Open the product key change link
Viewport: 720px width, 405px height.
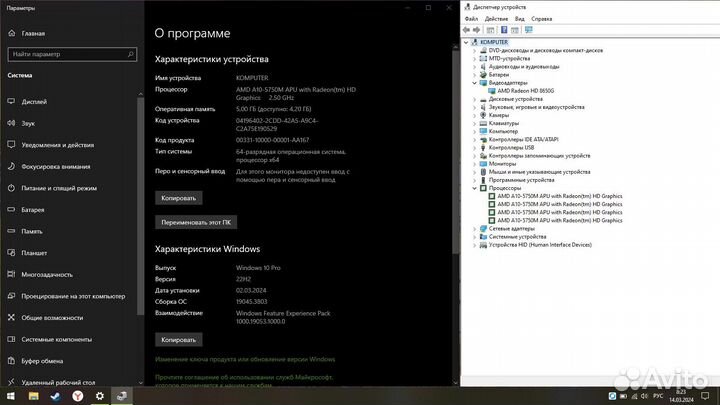(x=245, y=359)
